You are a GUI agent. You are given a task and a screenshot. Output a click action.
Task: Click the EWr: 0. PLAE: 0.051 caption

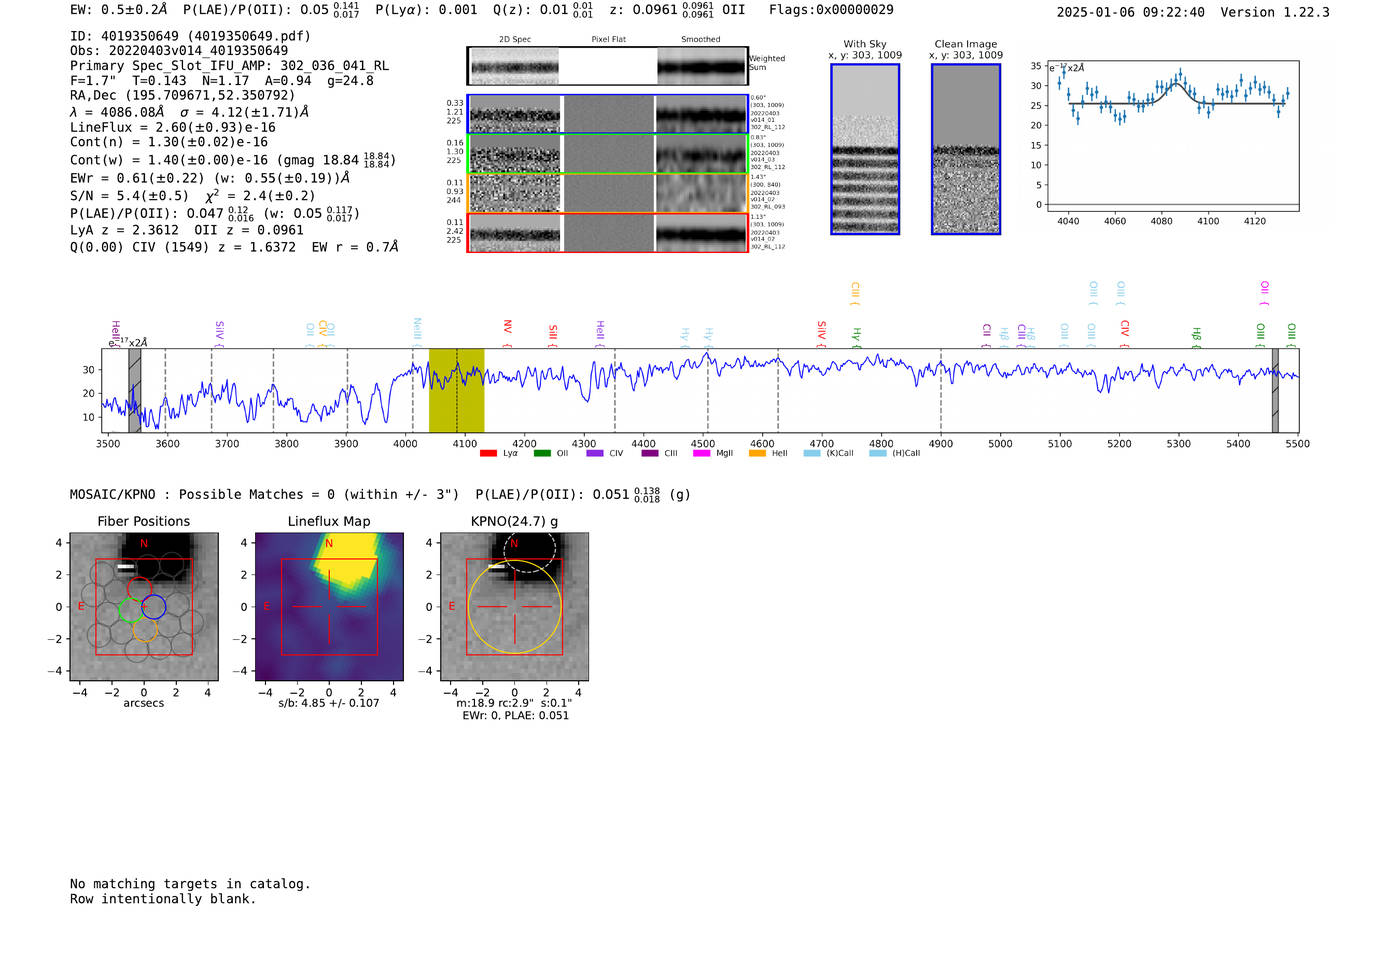tap(515, 715)
